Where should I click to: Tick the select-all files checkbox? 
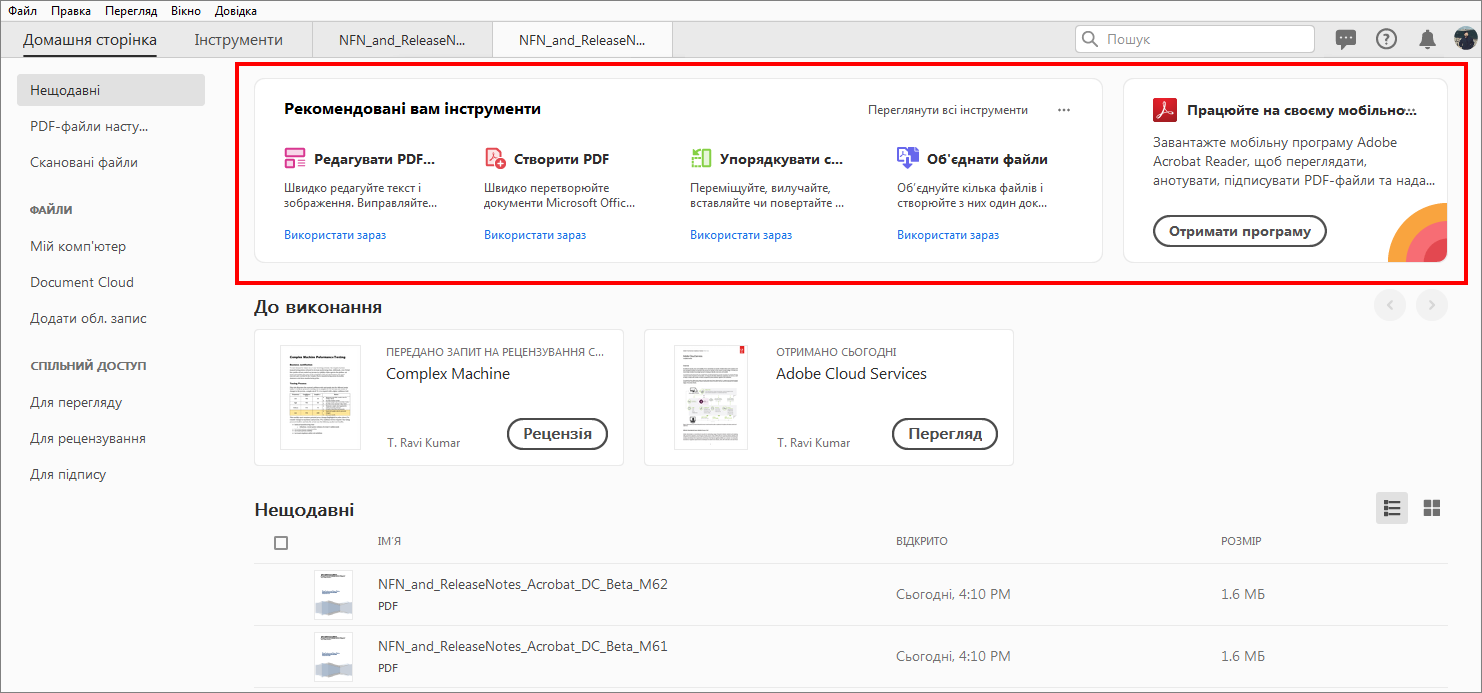coord(281,542)
